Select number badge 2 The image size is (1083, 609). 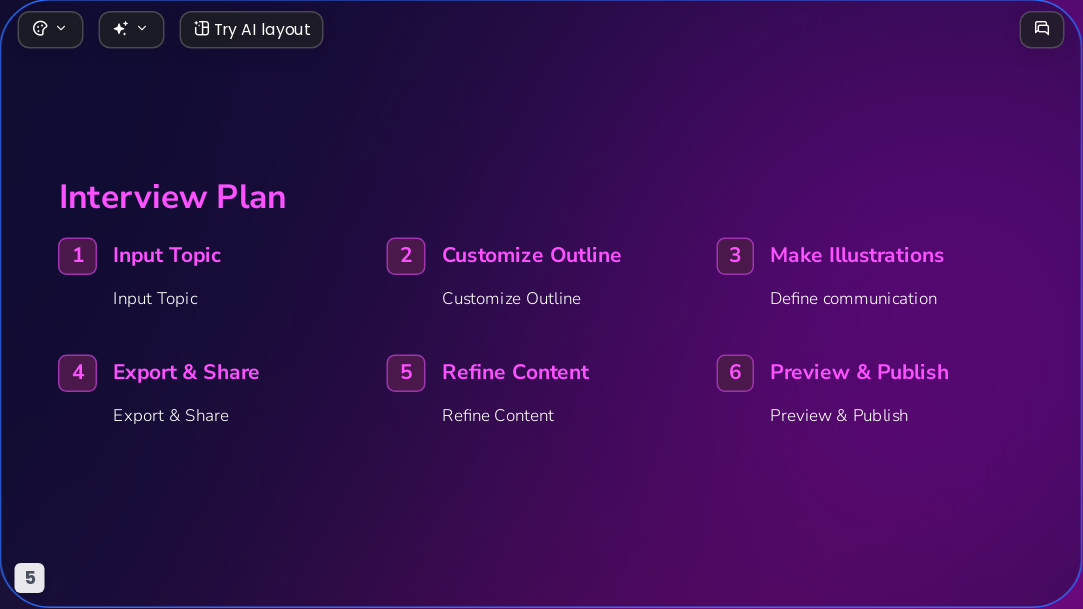click(406, 256)
